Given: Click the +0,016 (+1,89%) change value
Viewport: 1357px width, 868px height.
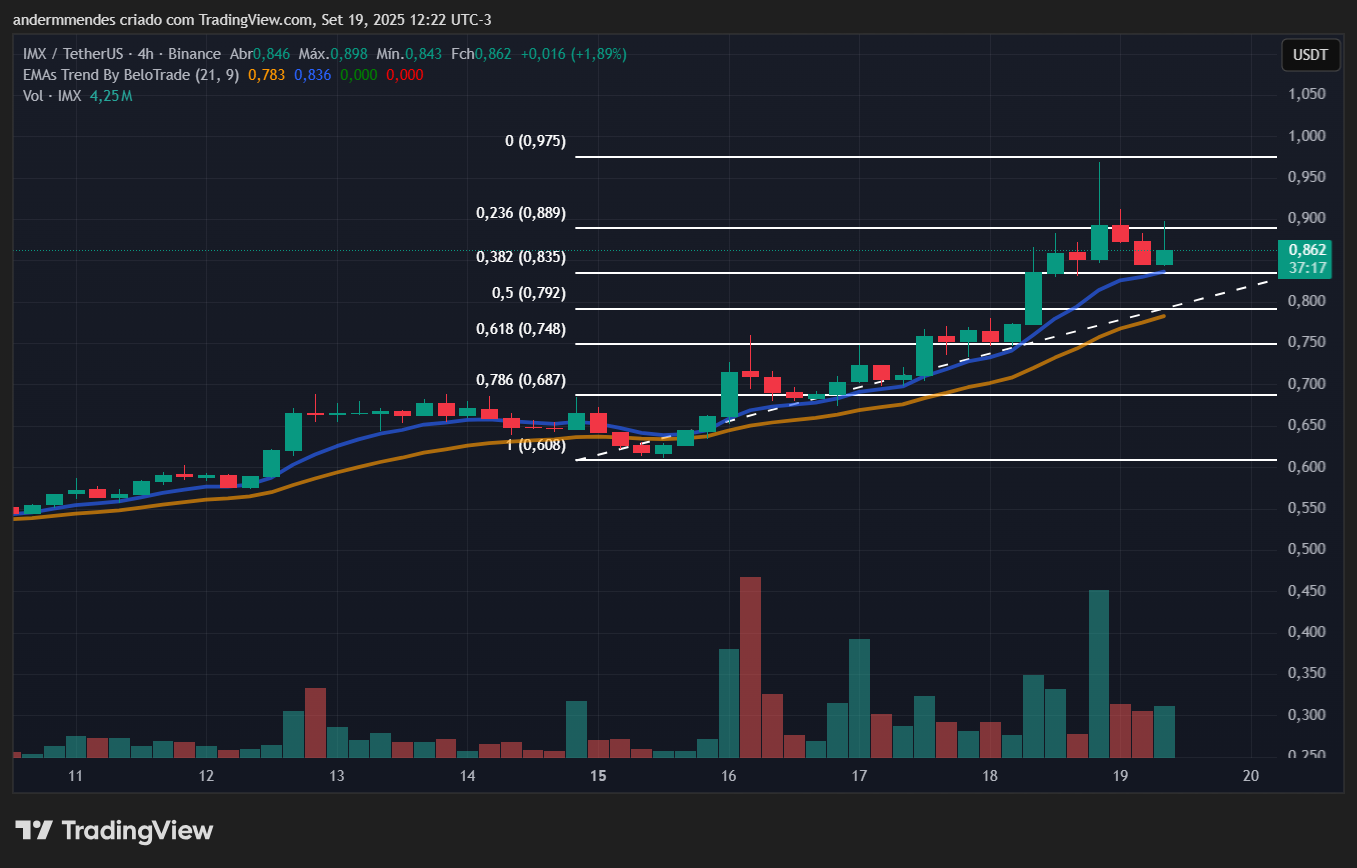Looking at the screenshot, I should 574,54.
